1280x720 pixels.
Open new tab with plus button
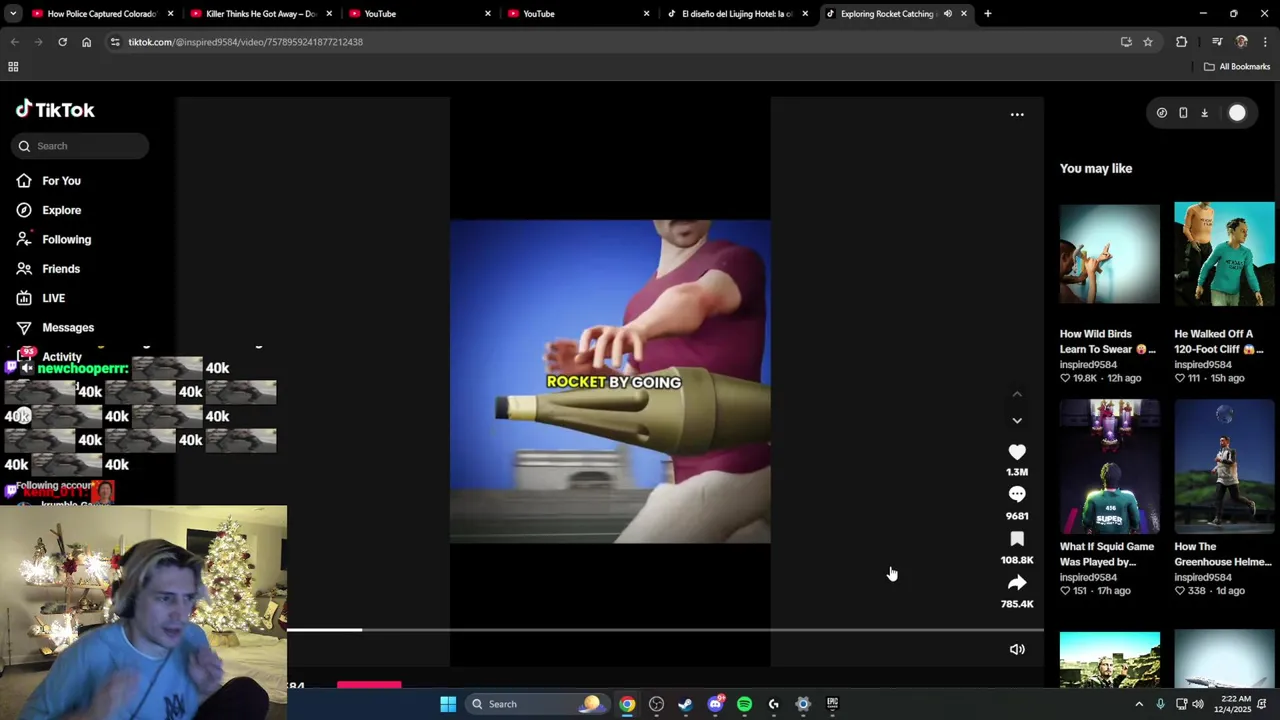pos(987,14)
